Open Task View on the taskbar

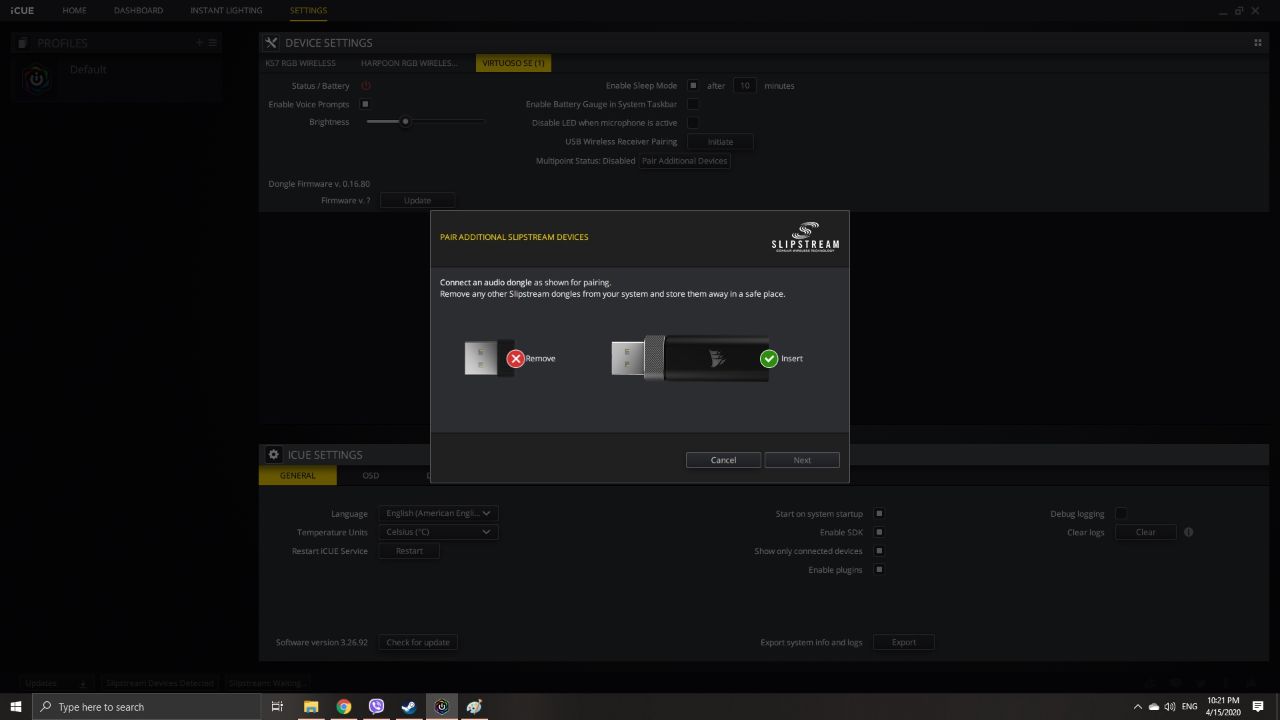[277, 707]
